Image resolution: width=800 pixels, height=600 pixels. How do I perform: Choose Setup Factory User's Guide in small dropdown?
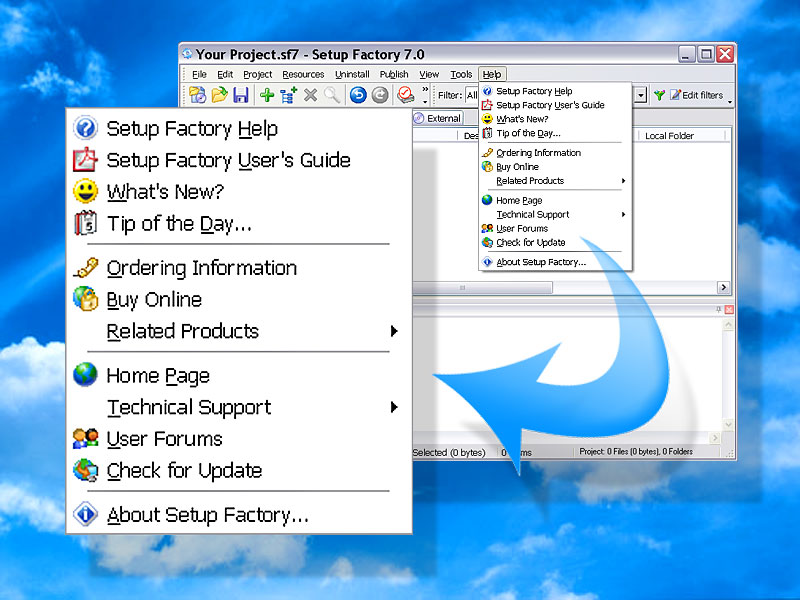point(556,105)
